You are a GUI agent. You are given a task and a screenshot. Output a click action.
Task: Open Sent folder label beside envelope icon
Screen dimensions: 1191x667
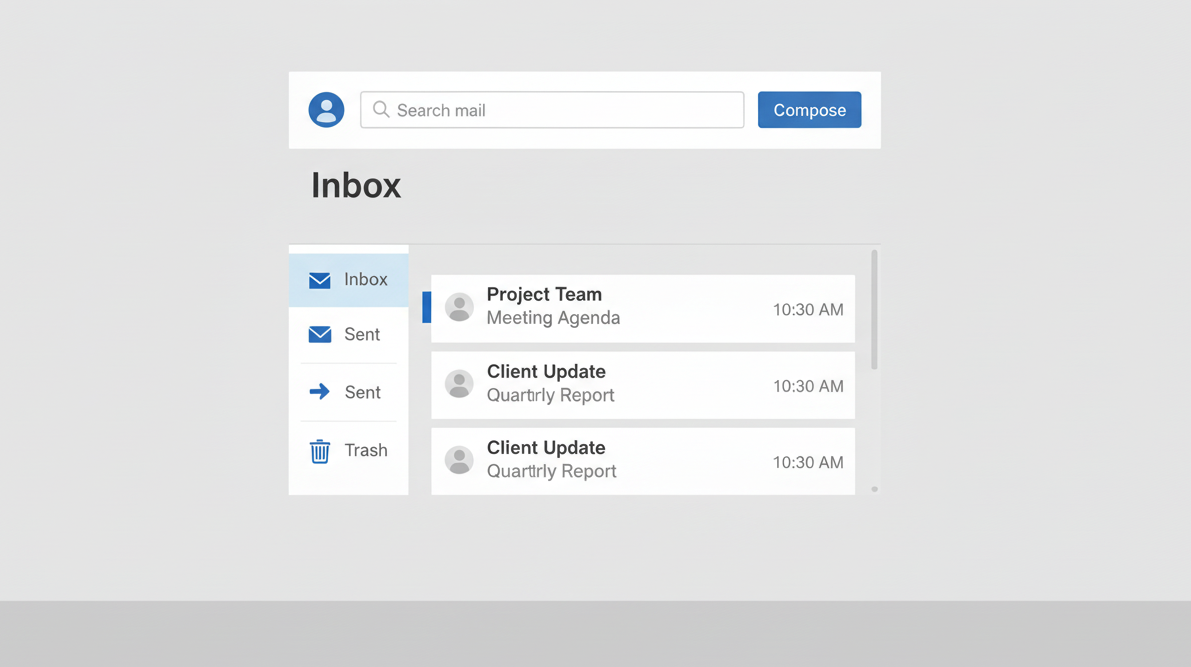click(x=362, y=334)
